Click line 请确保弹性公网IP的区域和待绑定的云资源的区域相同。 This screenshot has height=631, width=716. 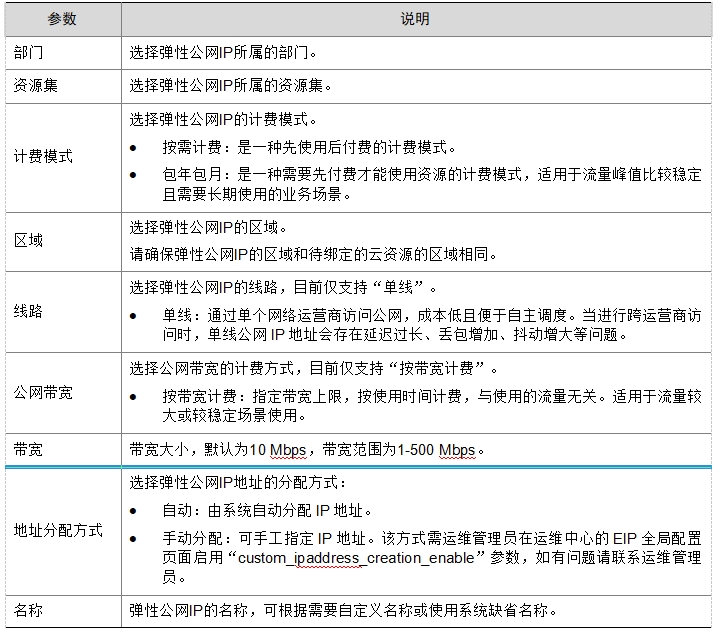pyautogui.click(x=313, y=254)
